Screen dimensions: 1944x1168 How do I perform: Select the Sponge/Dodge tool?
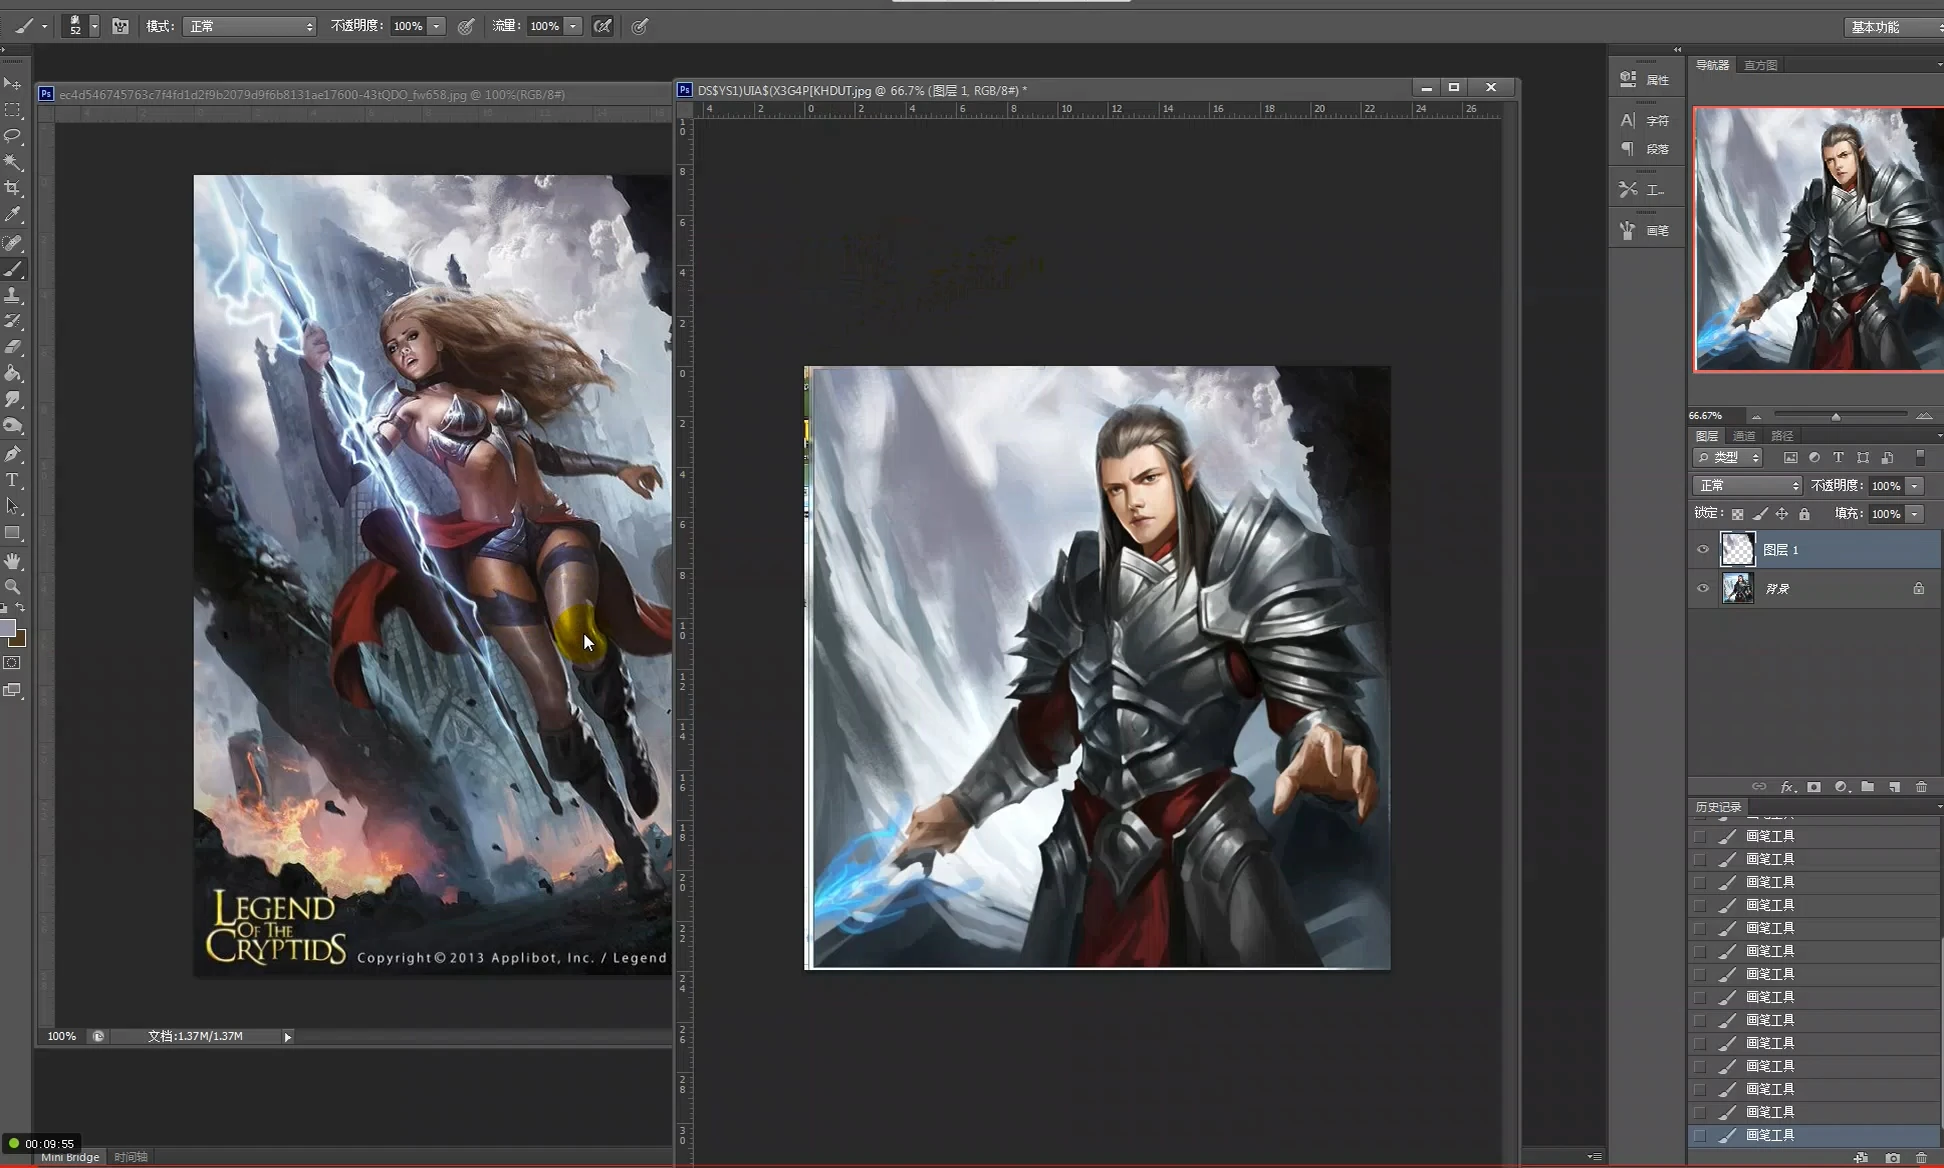[x=13, y=425]
